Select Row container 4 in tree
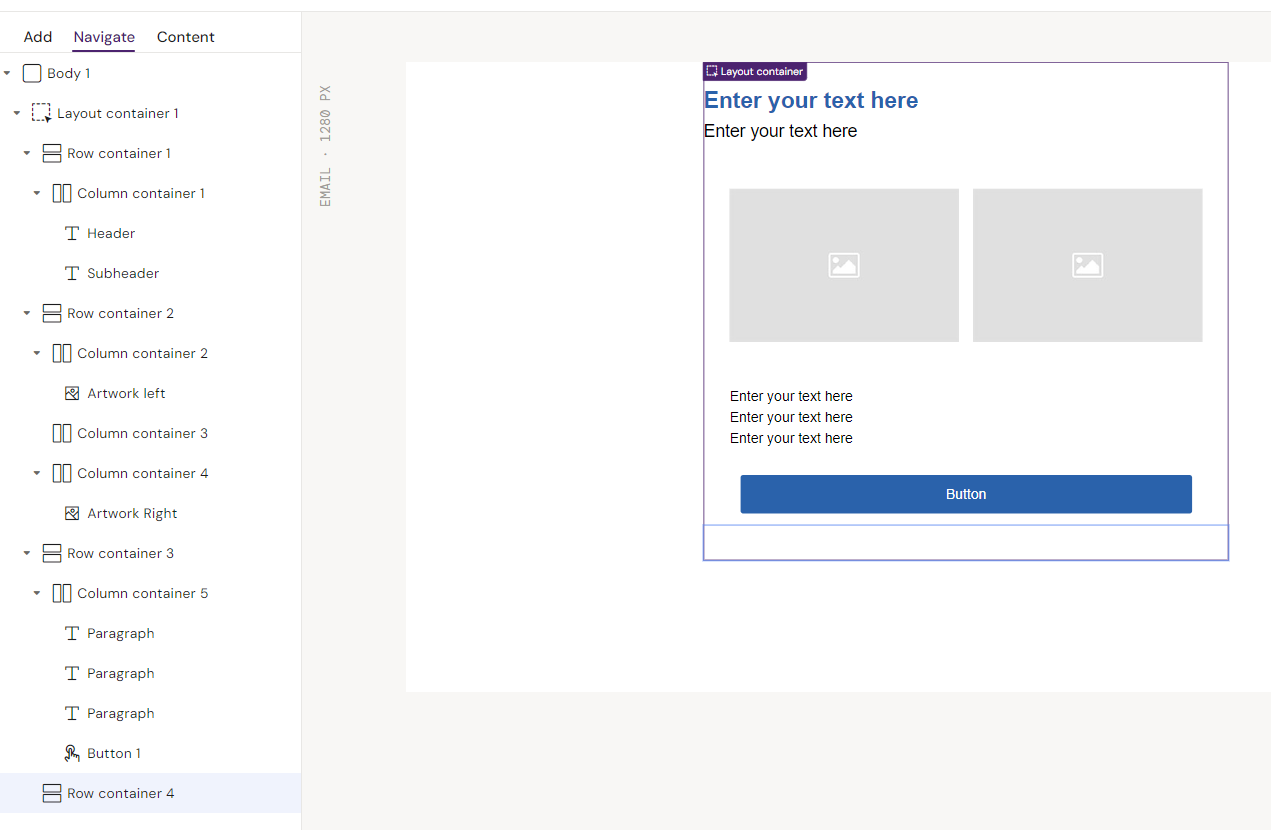The image size is (1271, 830). coord(120,793)
